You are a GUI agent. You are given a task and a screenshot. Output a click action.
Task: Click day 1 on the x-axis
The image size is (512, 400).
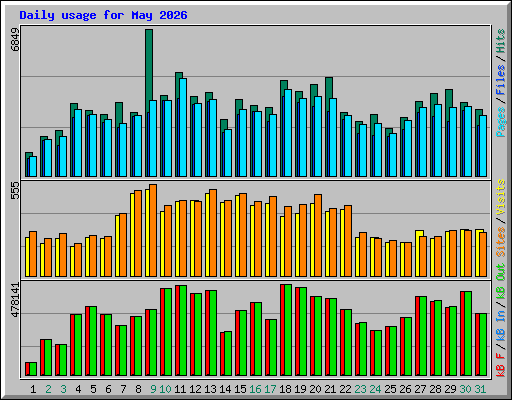[x=33, y=389]
